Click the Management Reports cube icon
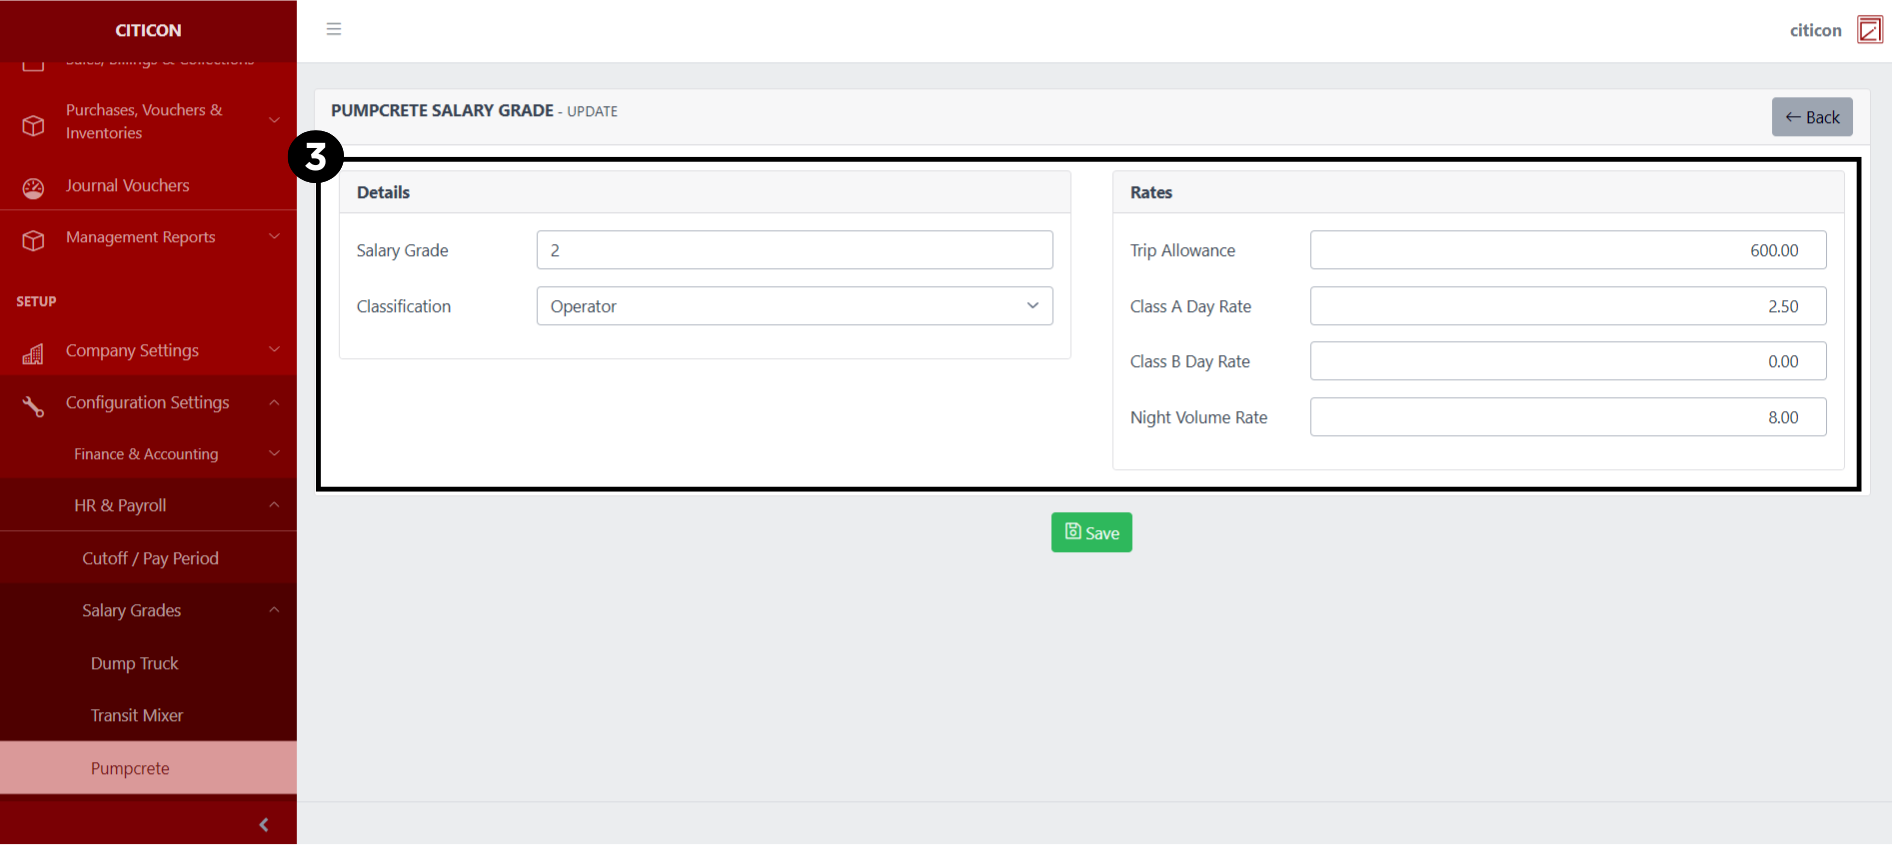Viewport: 1892px width, 845px height. (33, 240)
